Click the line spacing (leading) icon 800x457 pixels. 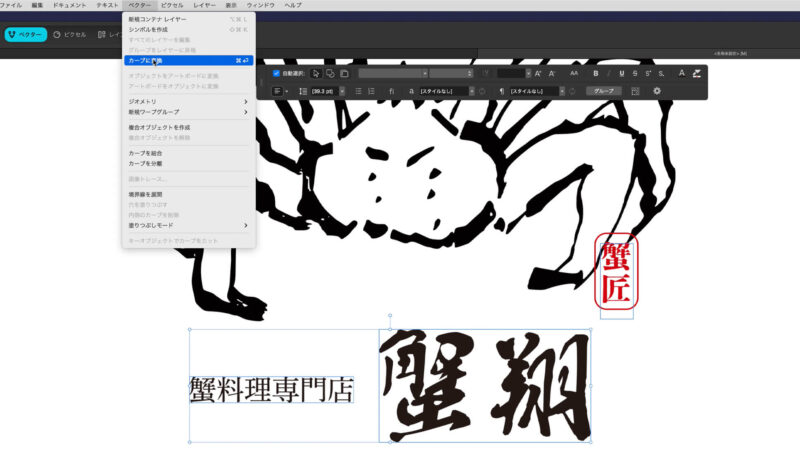(x=303, y=91)
